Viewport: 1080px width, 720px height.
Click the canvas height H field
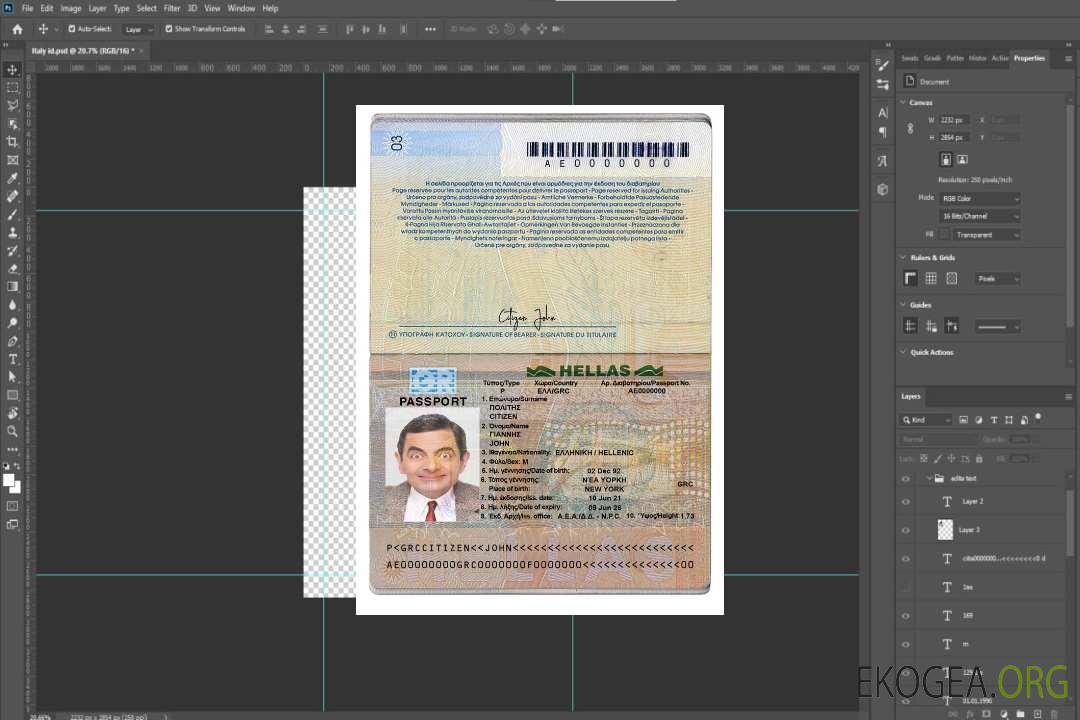955,138
